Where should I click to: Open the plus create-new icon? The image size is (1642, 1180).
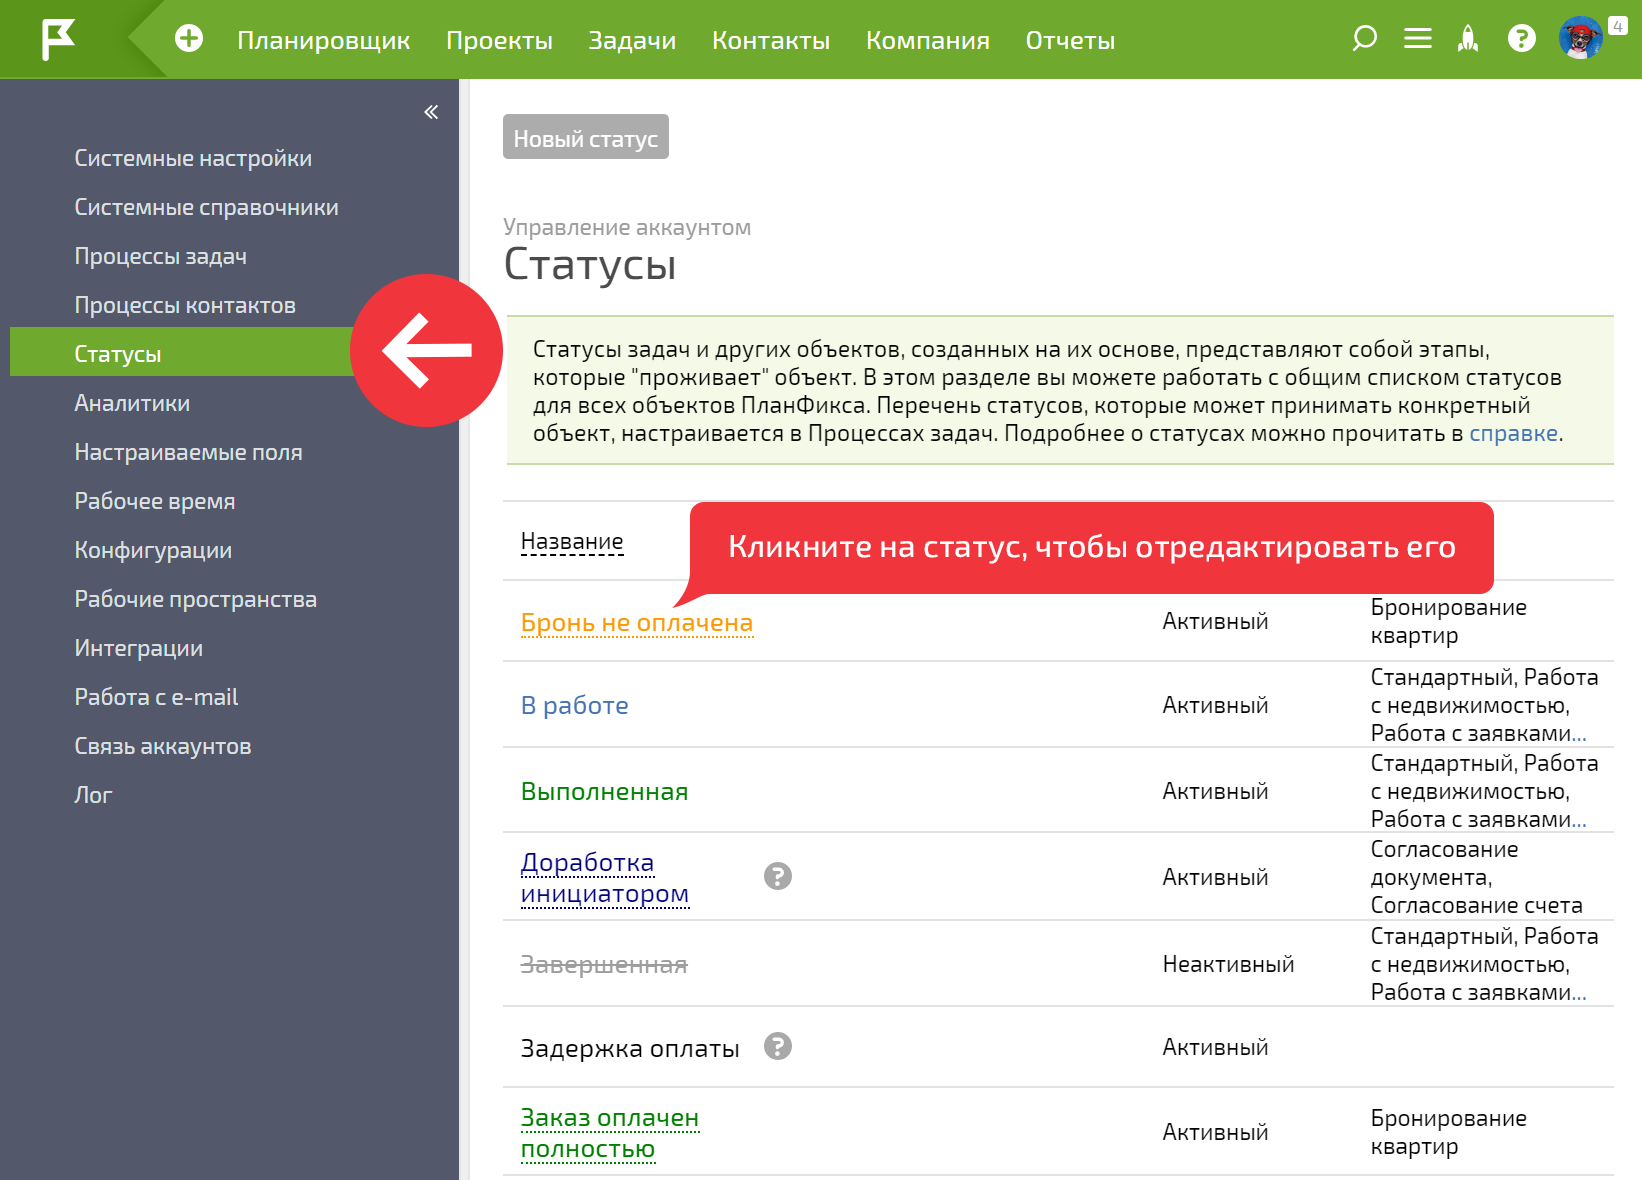[189, 39]
